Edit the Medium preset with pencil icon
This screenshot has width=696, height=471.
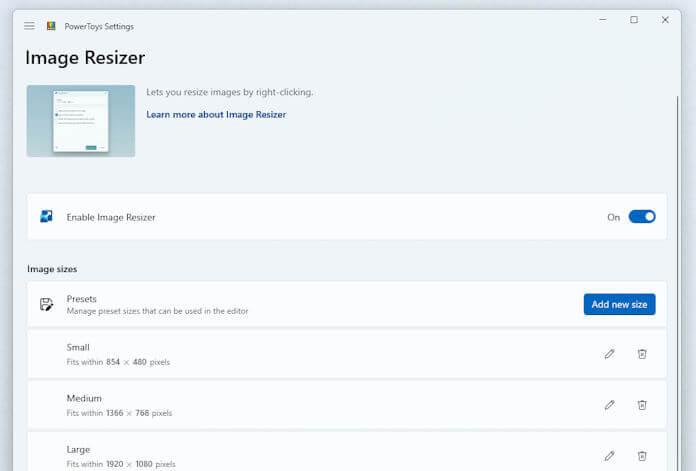point(609,405)
